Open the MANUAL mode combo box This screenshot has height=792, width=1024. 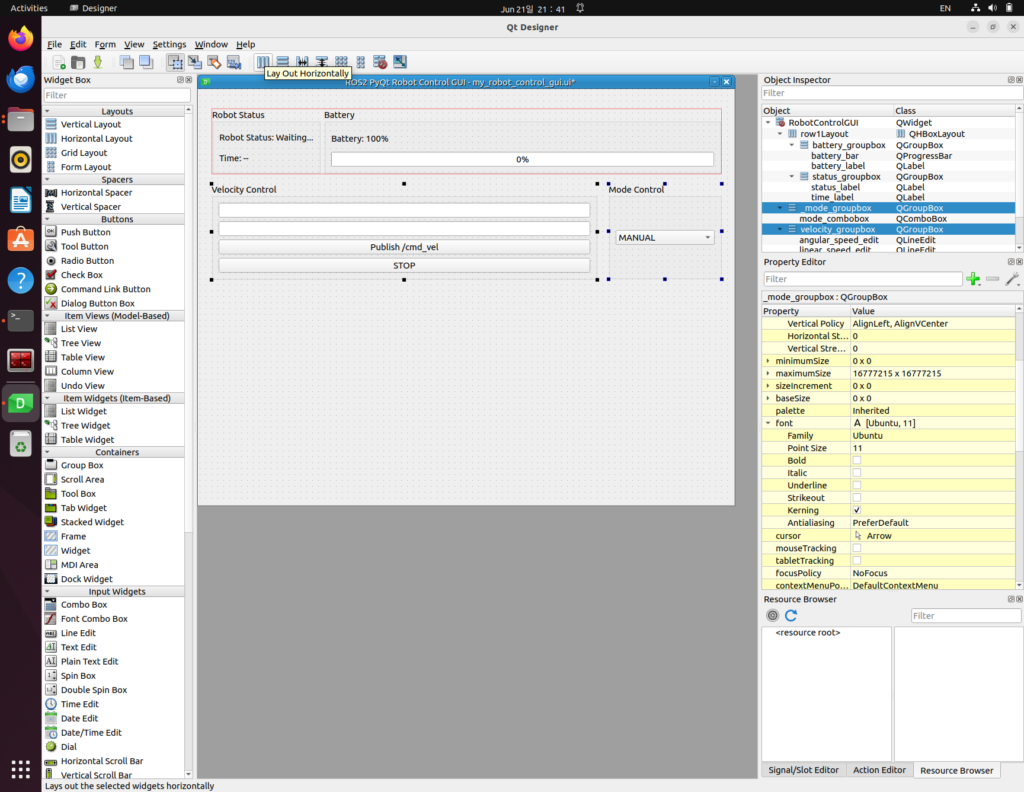[665, 238]
